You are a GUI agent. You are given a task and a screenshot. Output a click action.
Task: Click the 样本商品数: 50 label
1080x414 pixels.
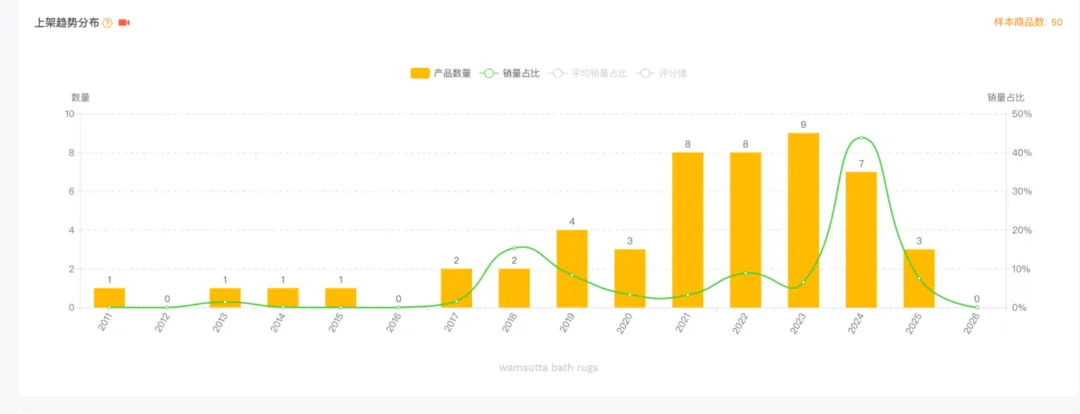[x=1028, y=23]
